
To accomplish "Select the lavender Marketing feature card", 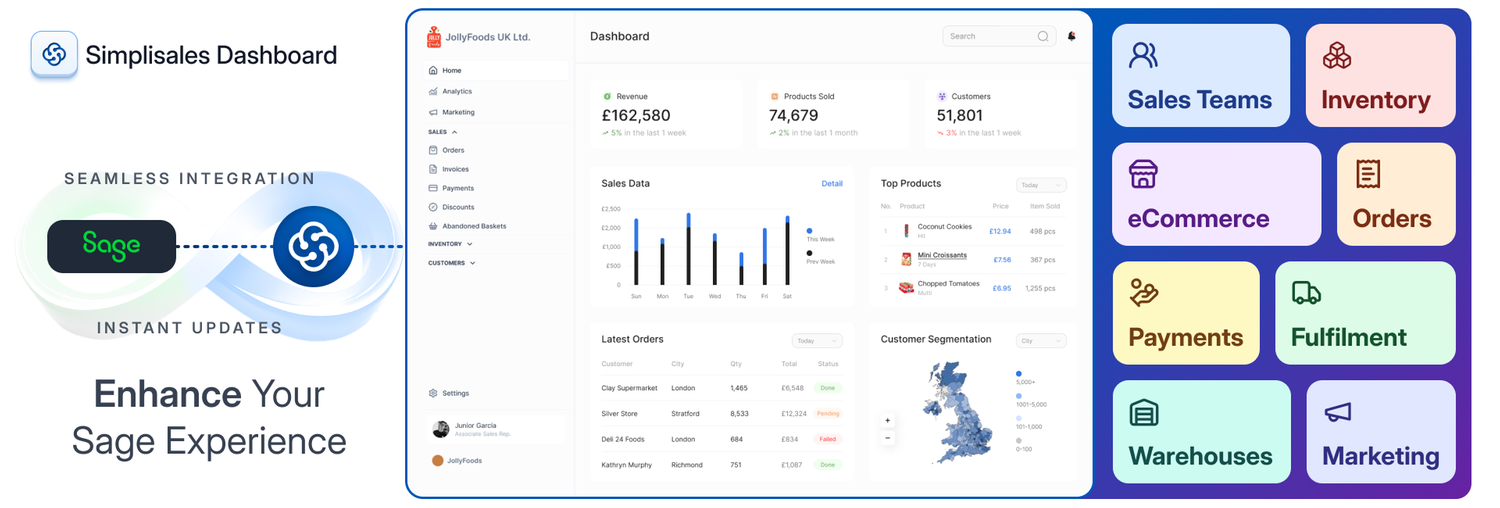I will [x=1381, y=432].
